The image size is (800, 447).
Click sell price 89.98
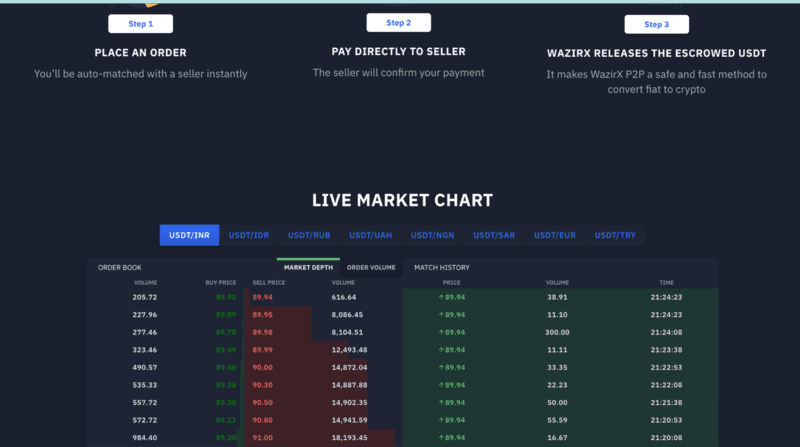262,332
